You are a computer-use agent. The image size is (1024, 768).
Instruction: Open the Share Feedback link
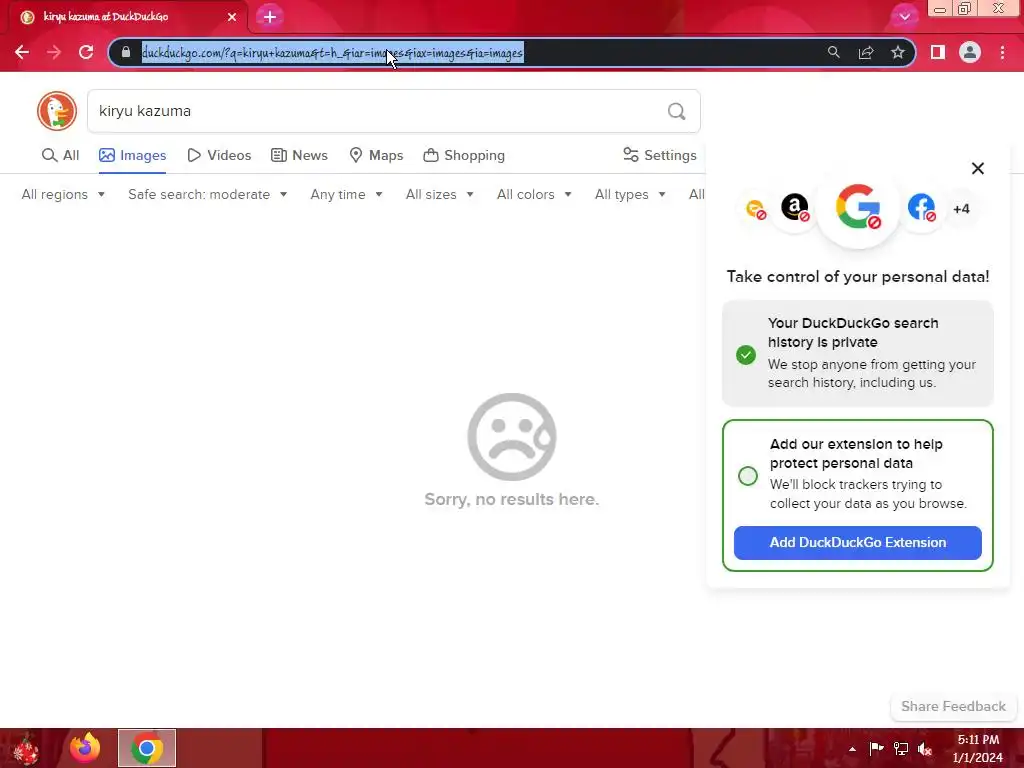(x=953, y=707)
